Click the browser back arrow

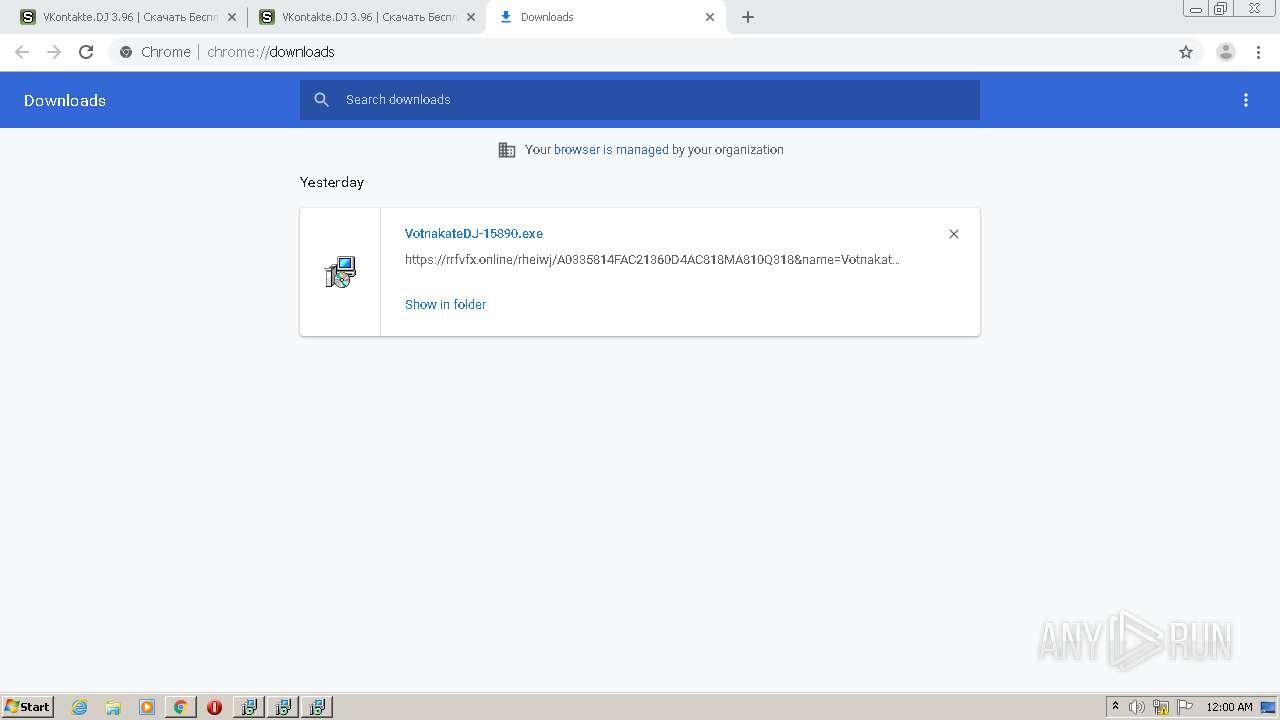pos(22,52)
